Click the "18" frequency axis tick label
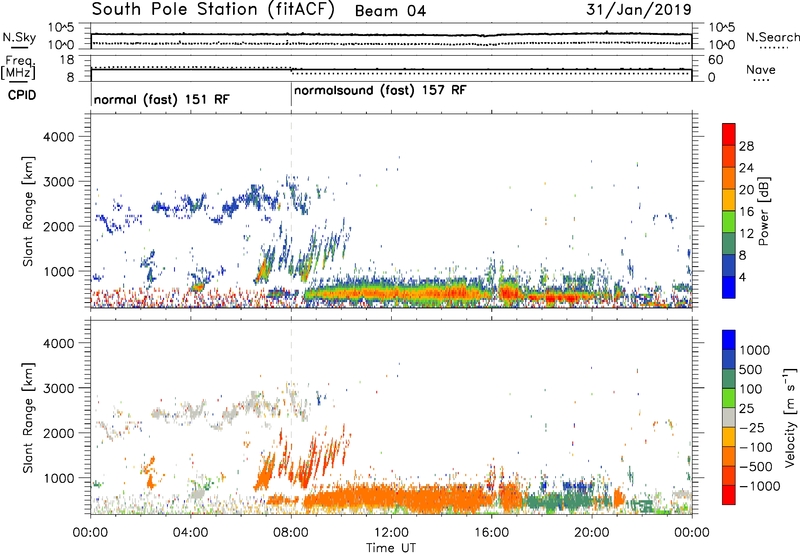This screenshot has width=800, height=554. point(67,60)
